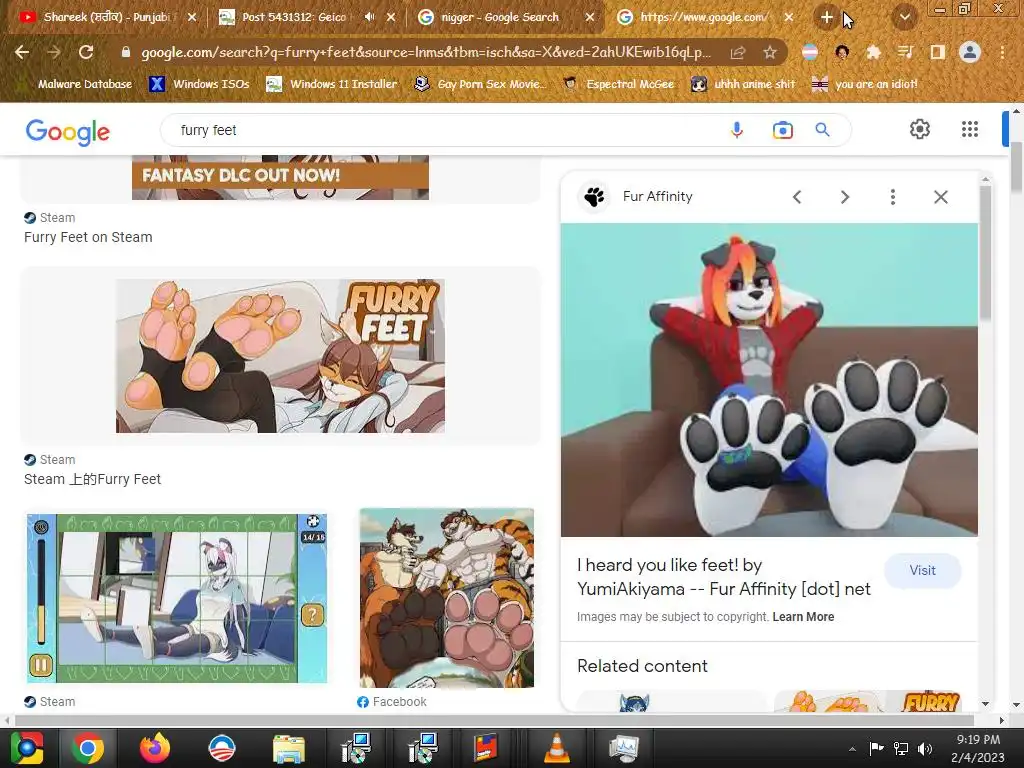Open the volume control in the tray

click(925, 748)
